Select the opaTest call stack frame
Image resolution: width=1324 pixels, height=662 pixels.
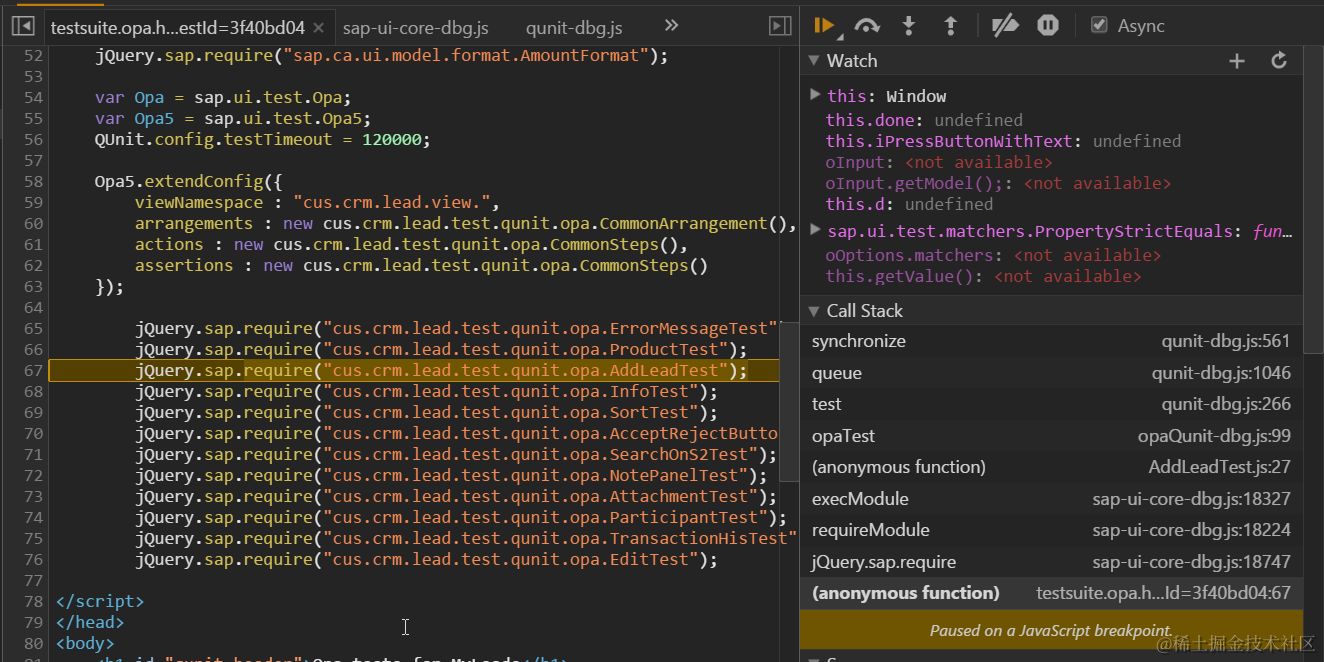tap(1052, 436)
